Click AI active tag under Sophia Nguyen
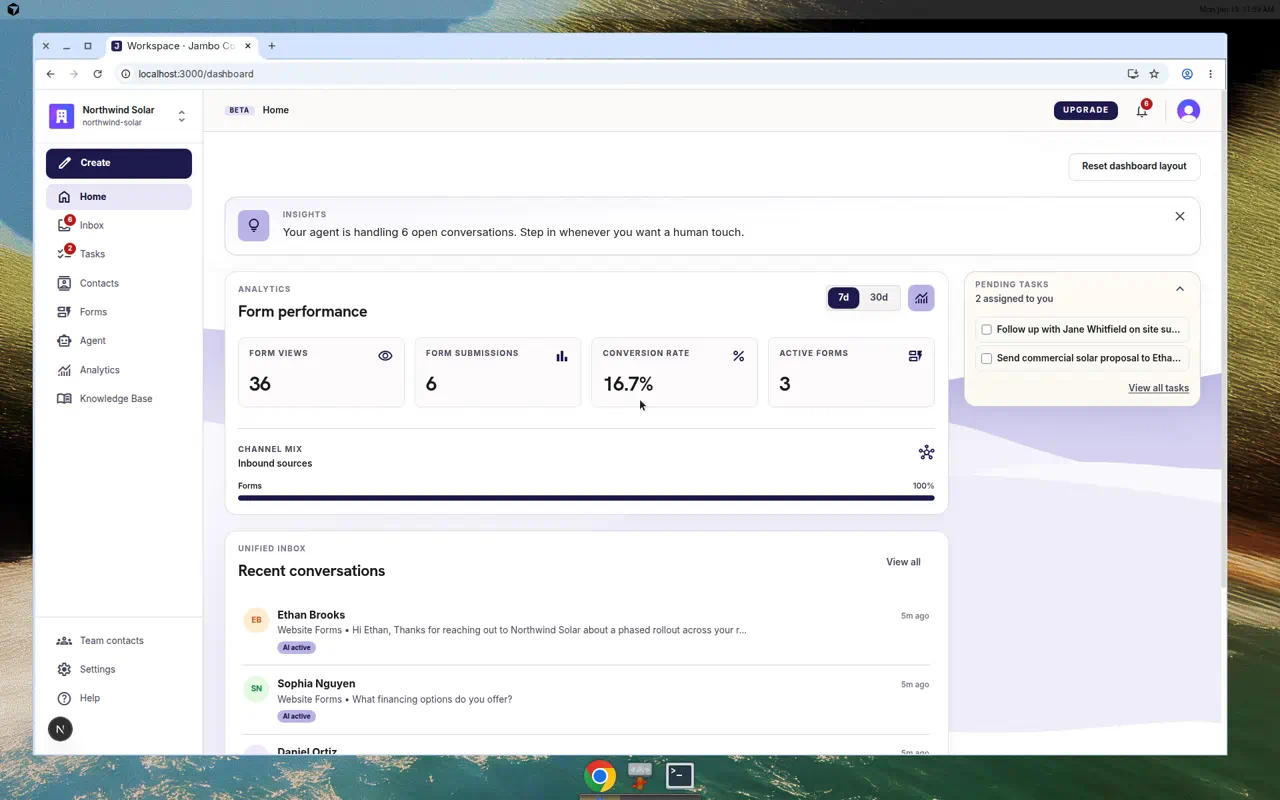This screenshot has width=1280, height=800. 297,716
